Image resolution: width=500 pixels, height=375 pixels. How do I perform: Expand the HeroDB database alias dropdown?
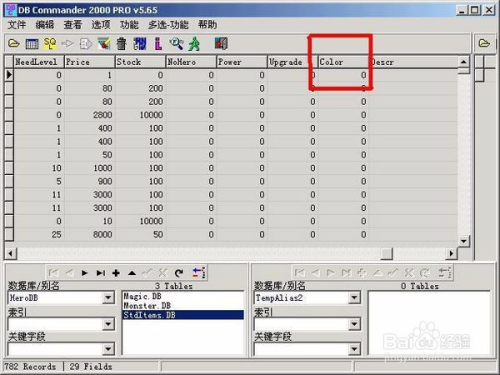coord(108,297)
